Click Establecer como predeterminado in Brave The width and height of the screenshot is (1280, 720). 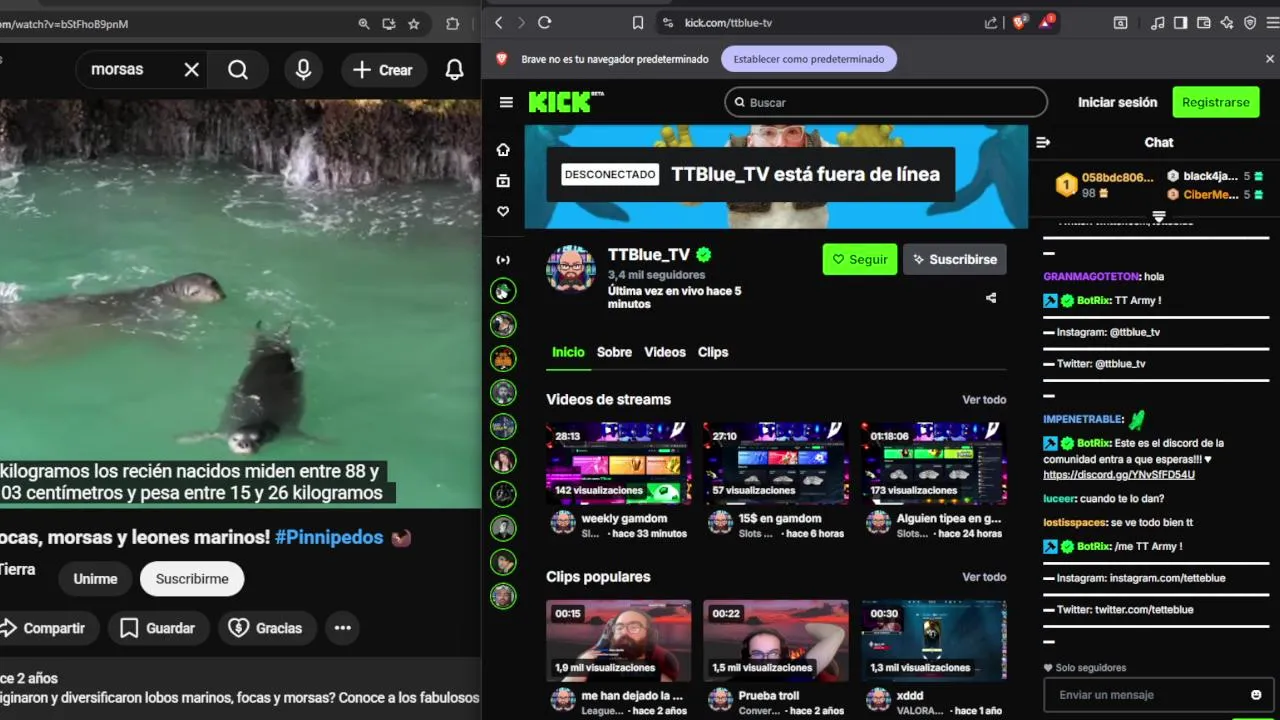click(x=809, y=59)
